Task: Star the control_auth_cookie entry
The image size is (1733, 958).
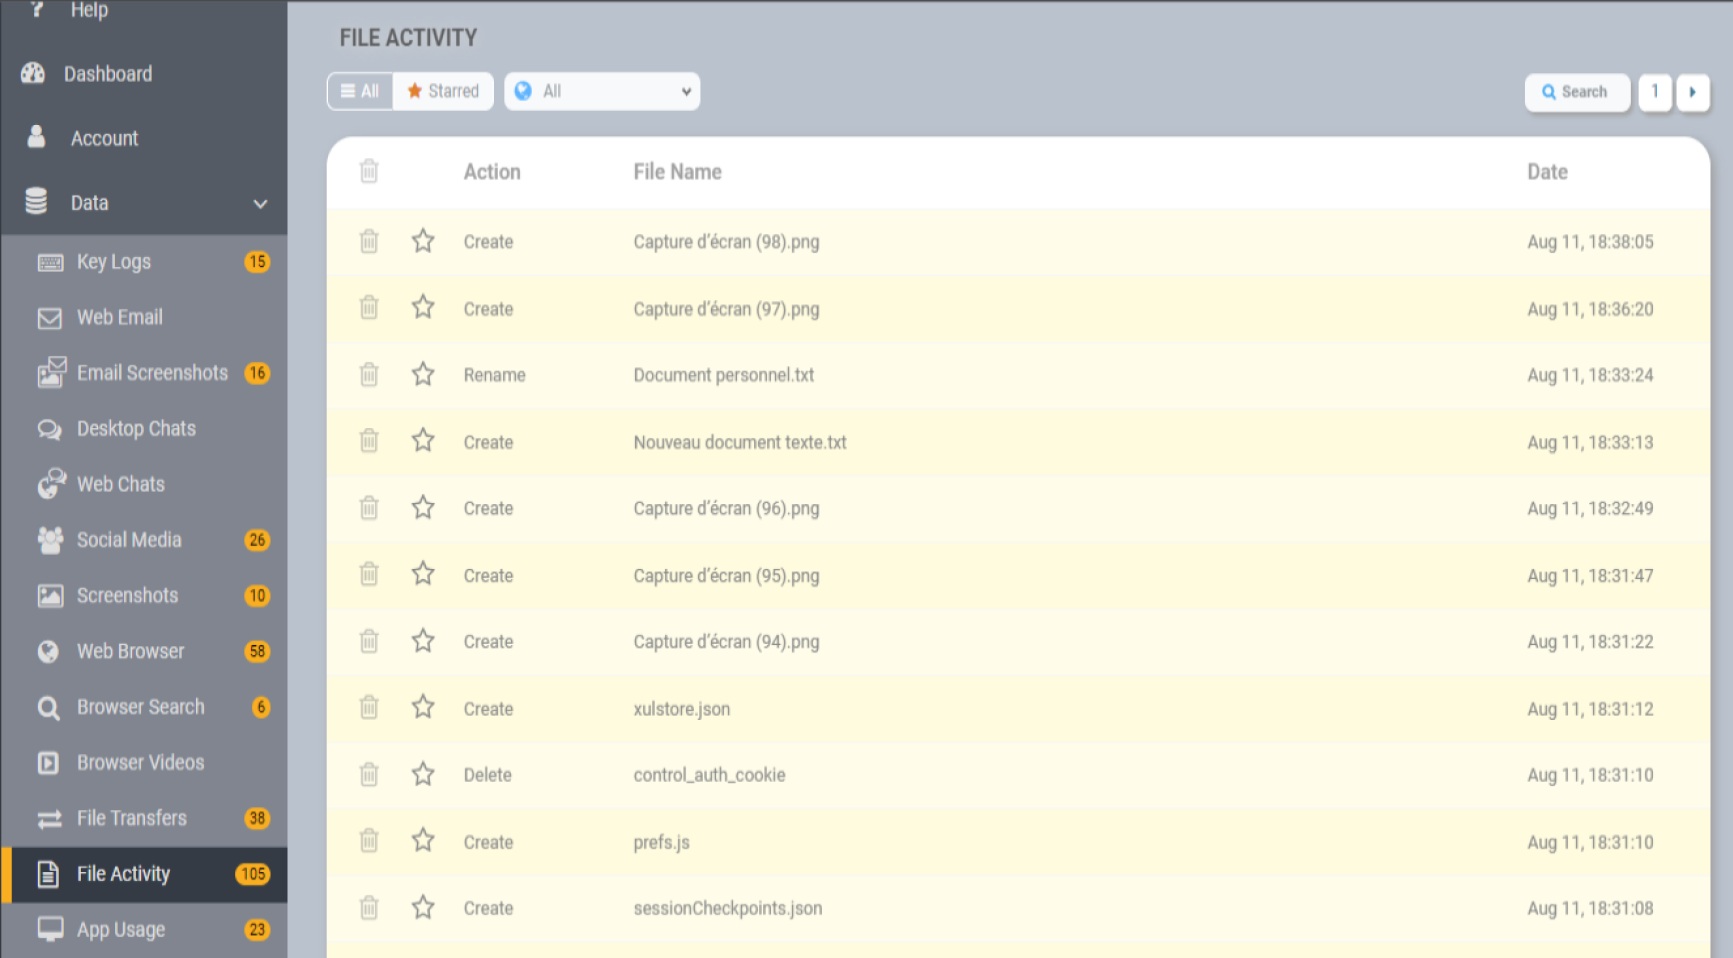Action: (x=423, y=773)
